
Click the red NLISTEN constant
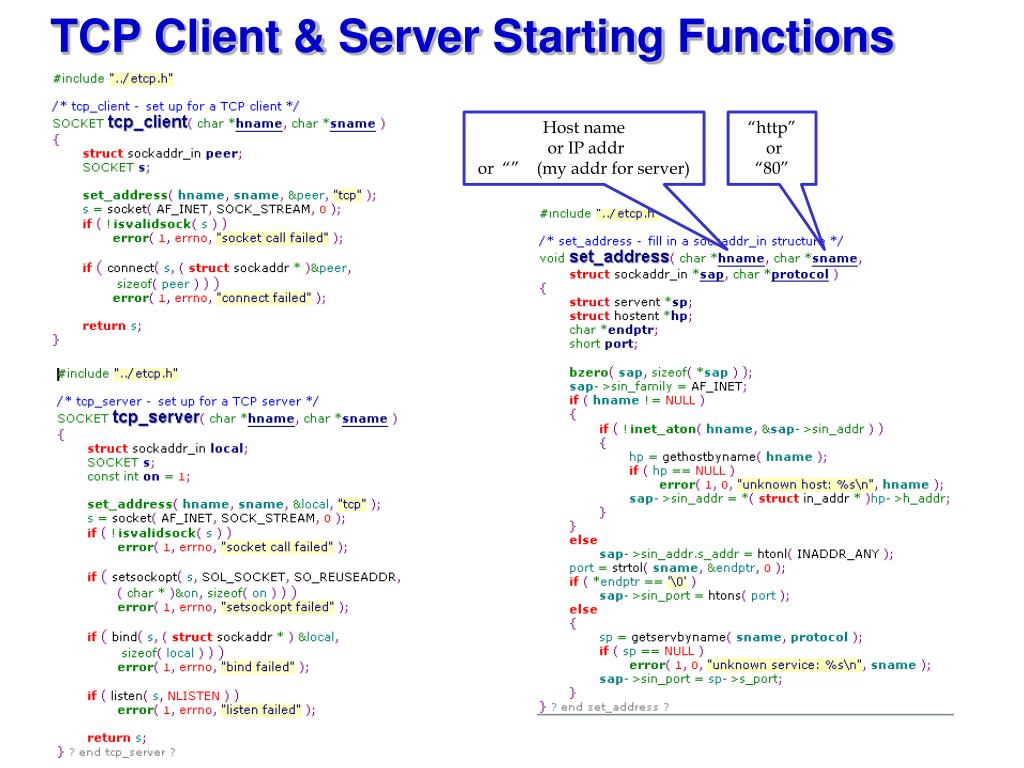(x=195, y=695)
